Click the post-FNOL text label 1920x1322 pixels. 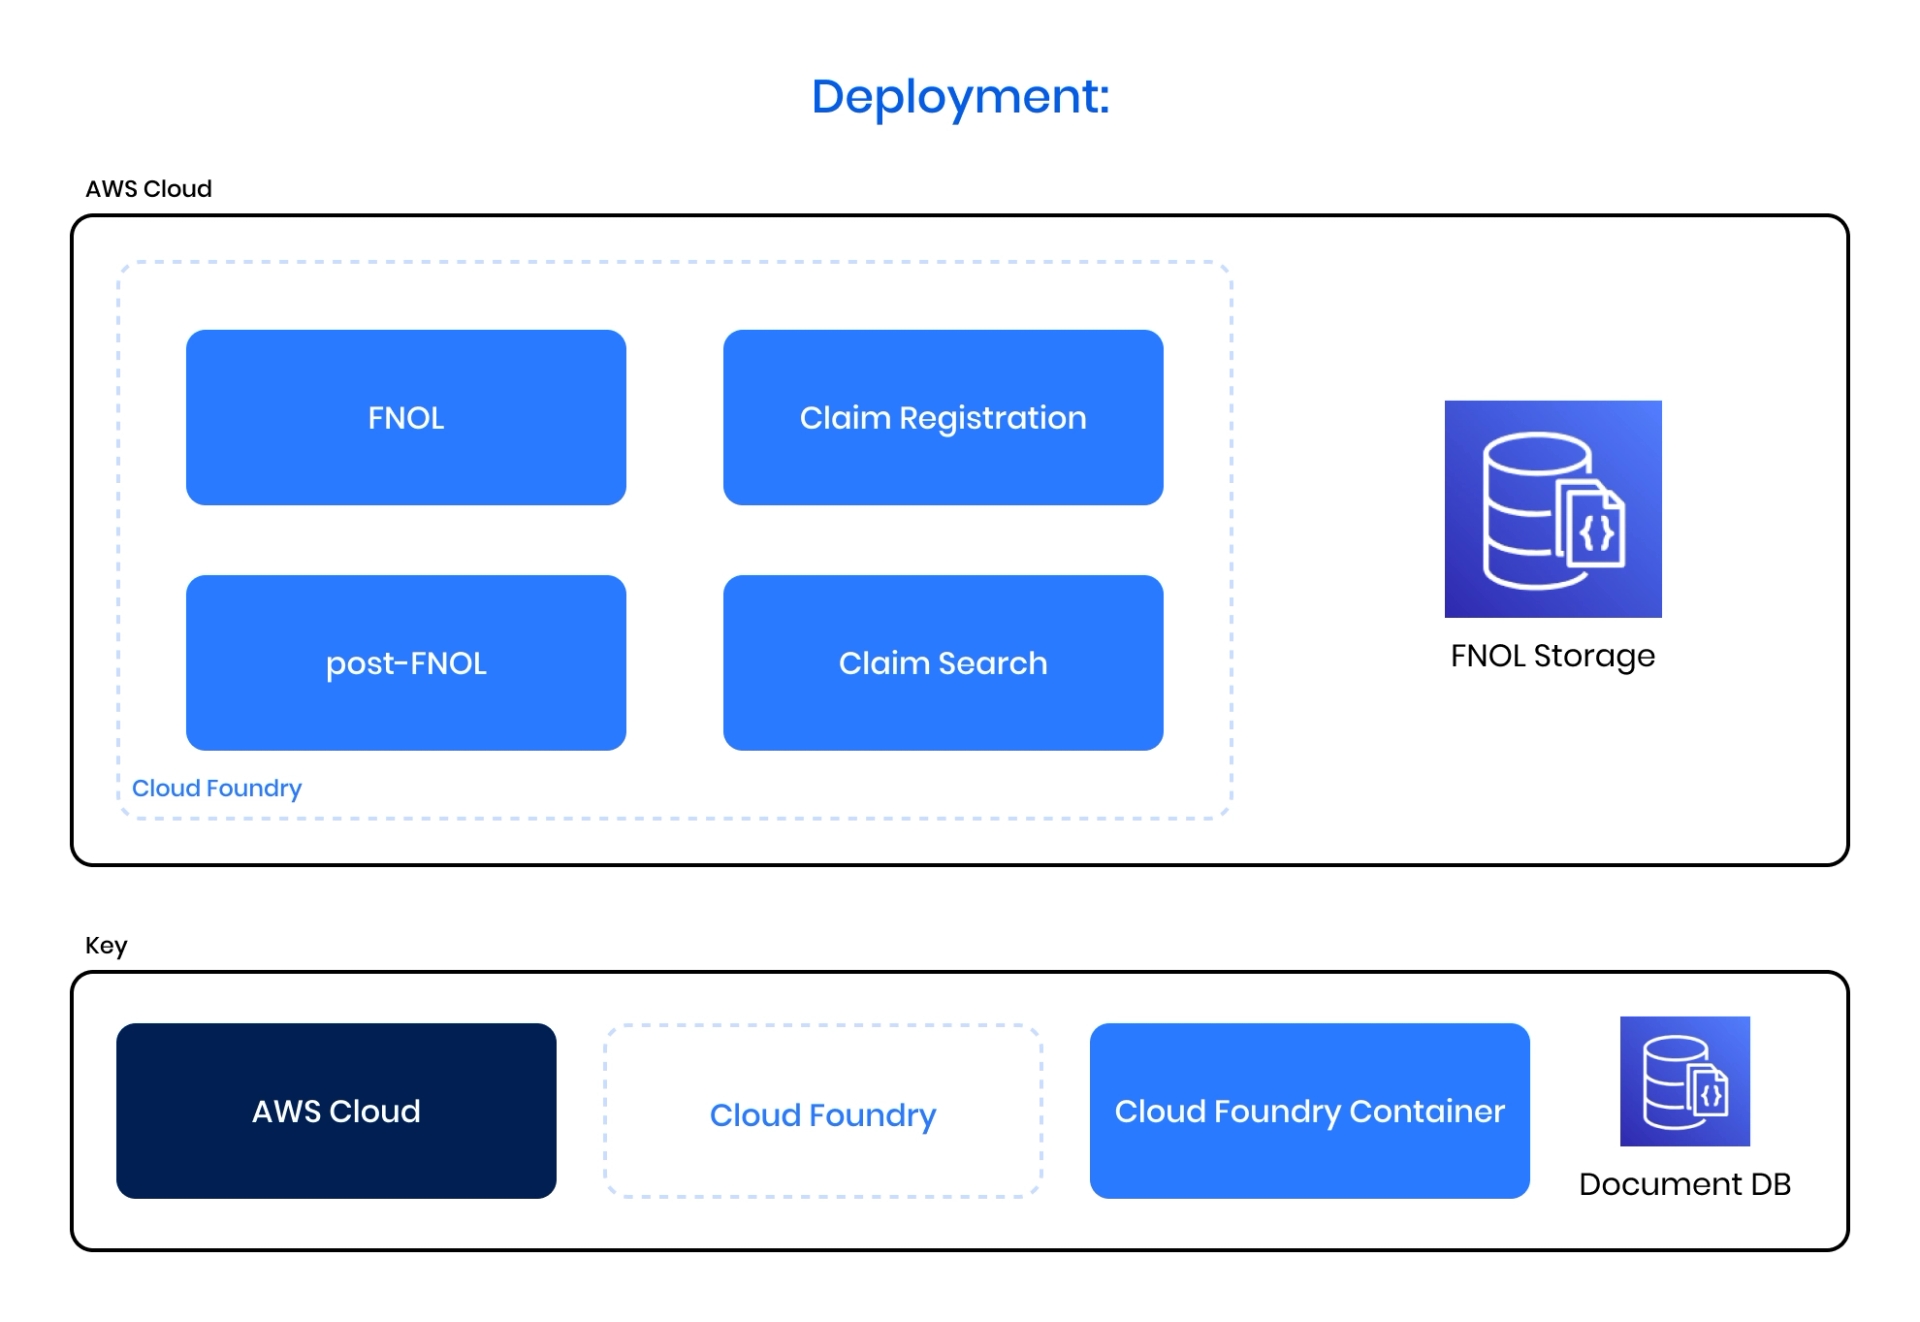[x=405, y=663]
